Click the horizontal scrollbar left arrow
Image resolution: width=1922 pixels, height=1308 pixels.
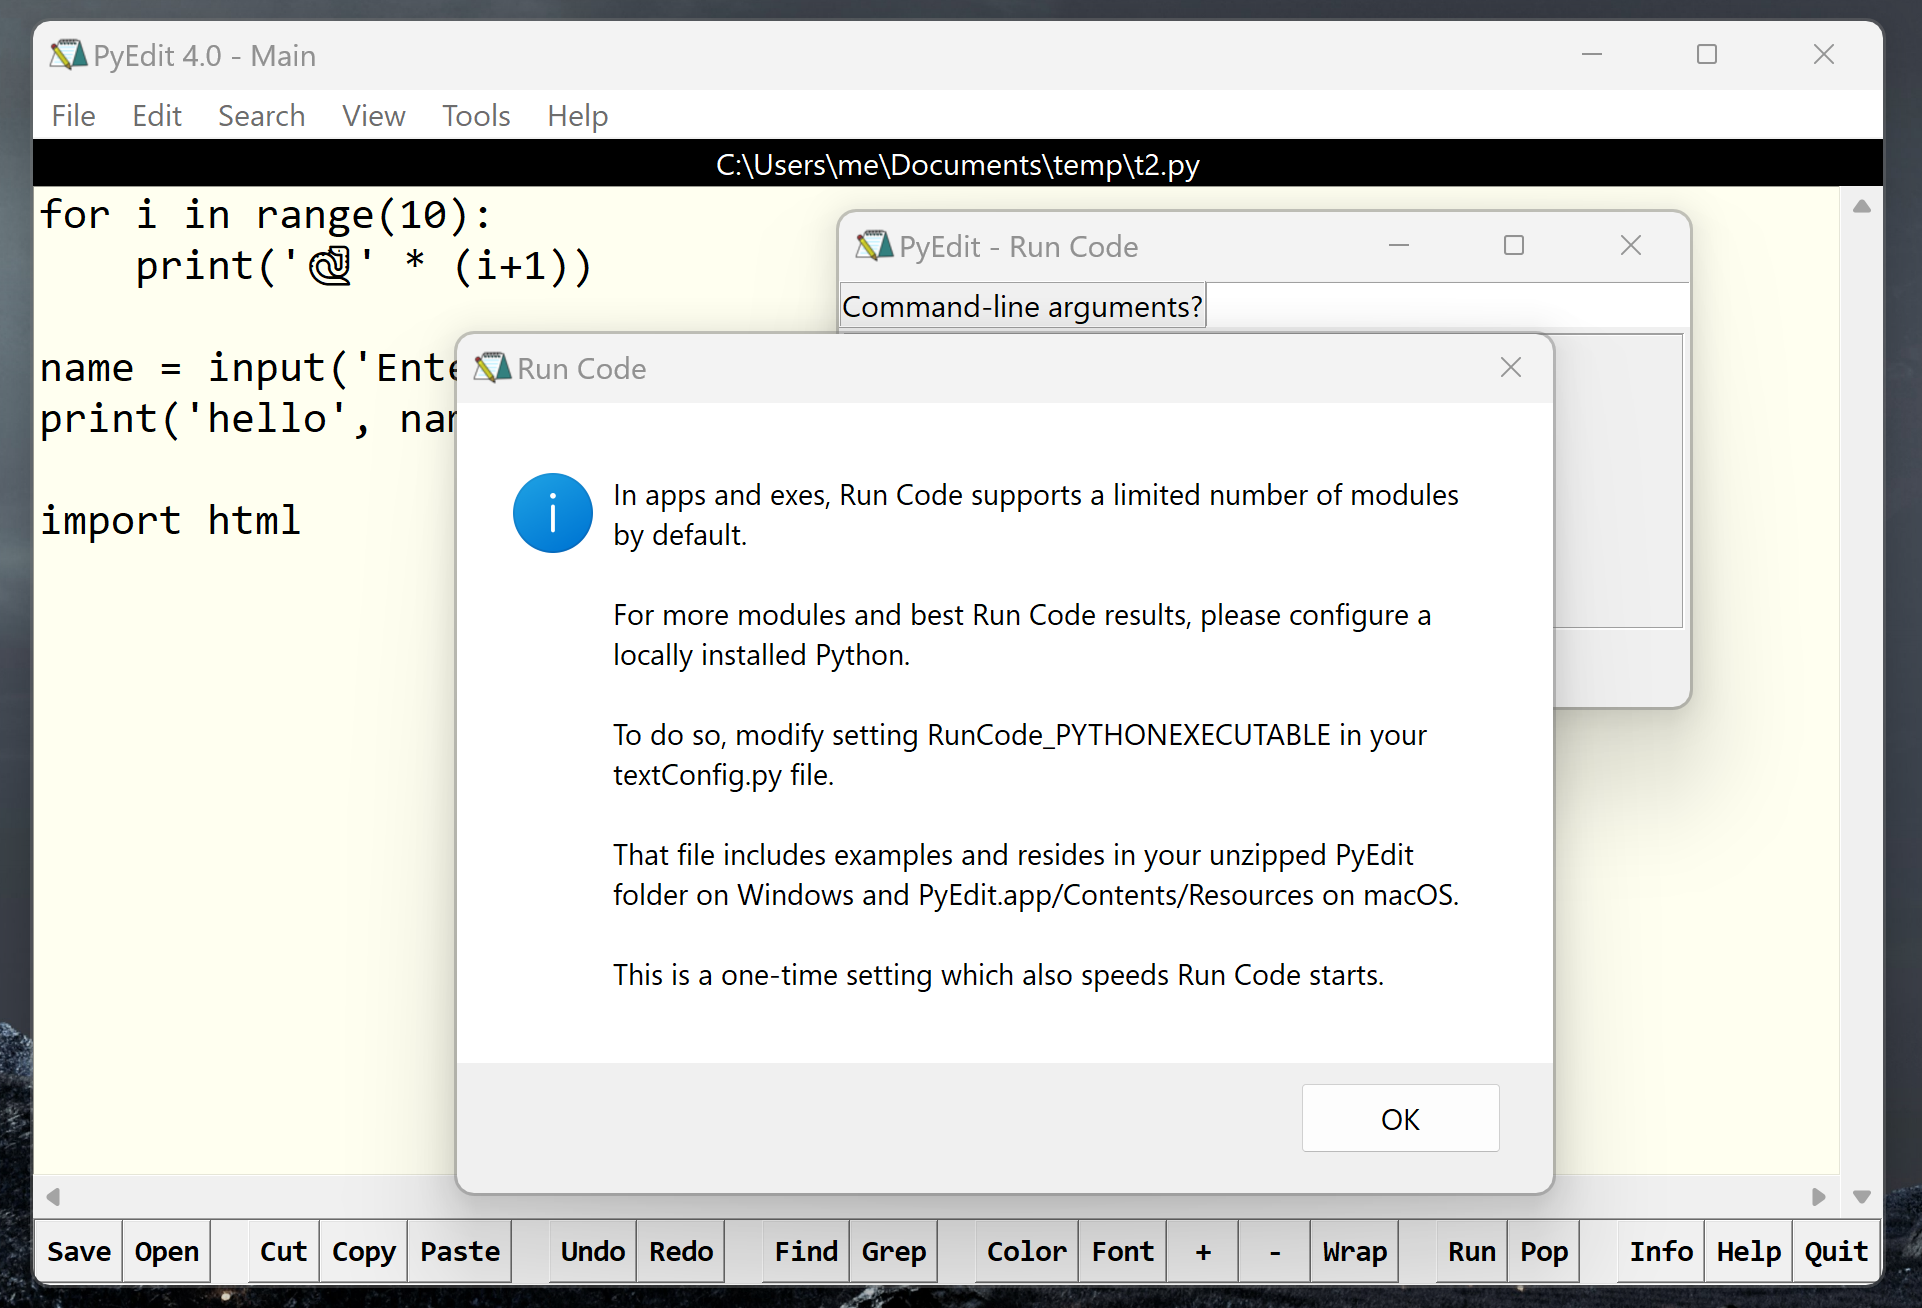click(x=53, y=1196)
